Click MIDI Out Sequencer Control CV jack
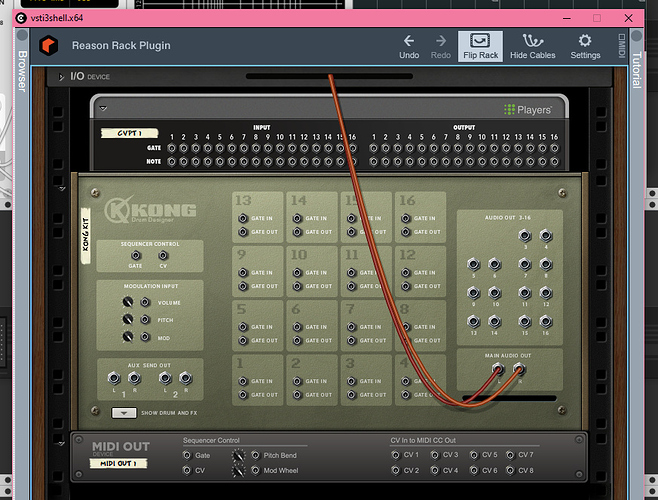Screen dimensions: 658x500 tap(187, 470)
